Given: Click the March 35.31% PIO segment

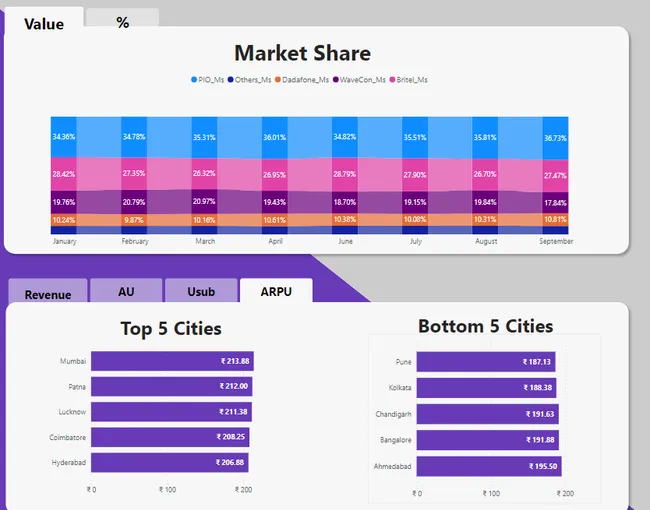Looking at the screenshot, I should (204, 138).
